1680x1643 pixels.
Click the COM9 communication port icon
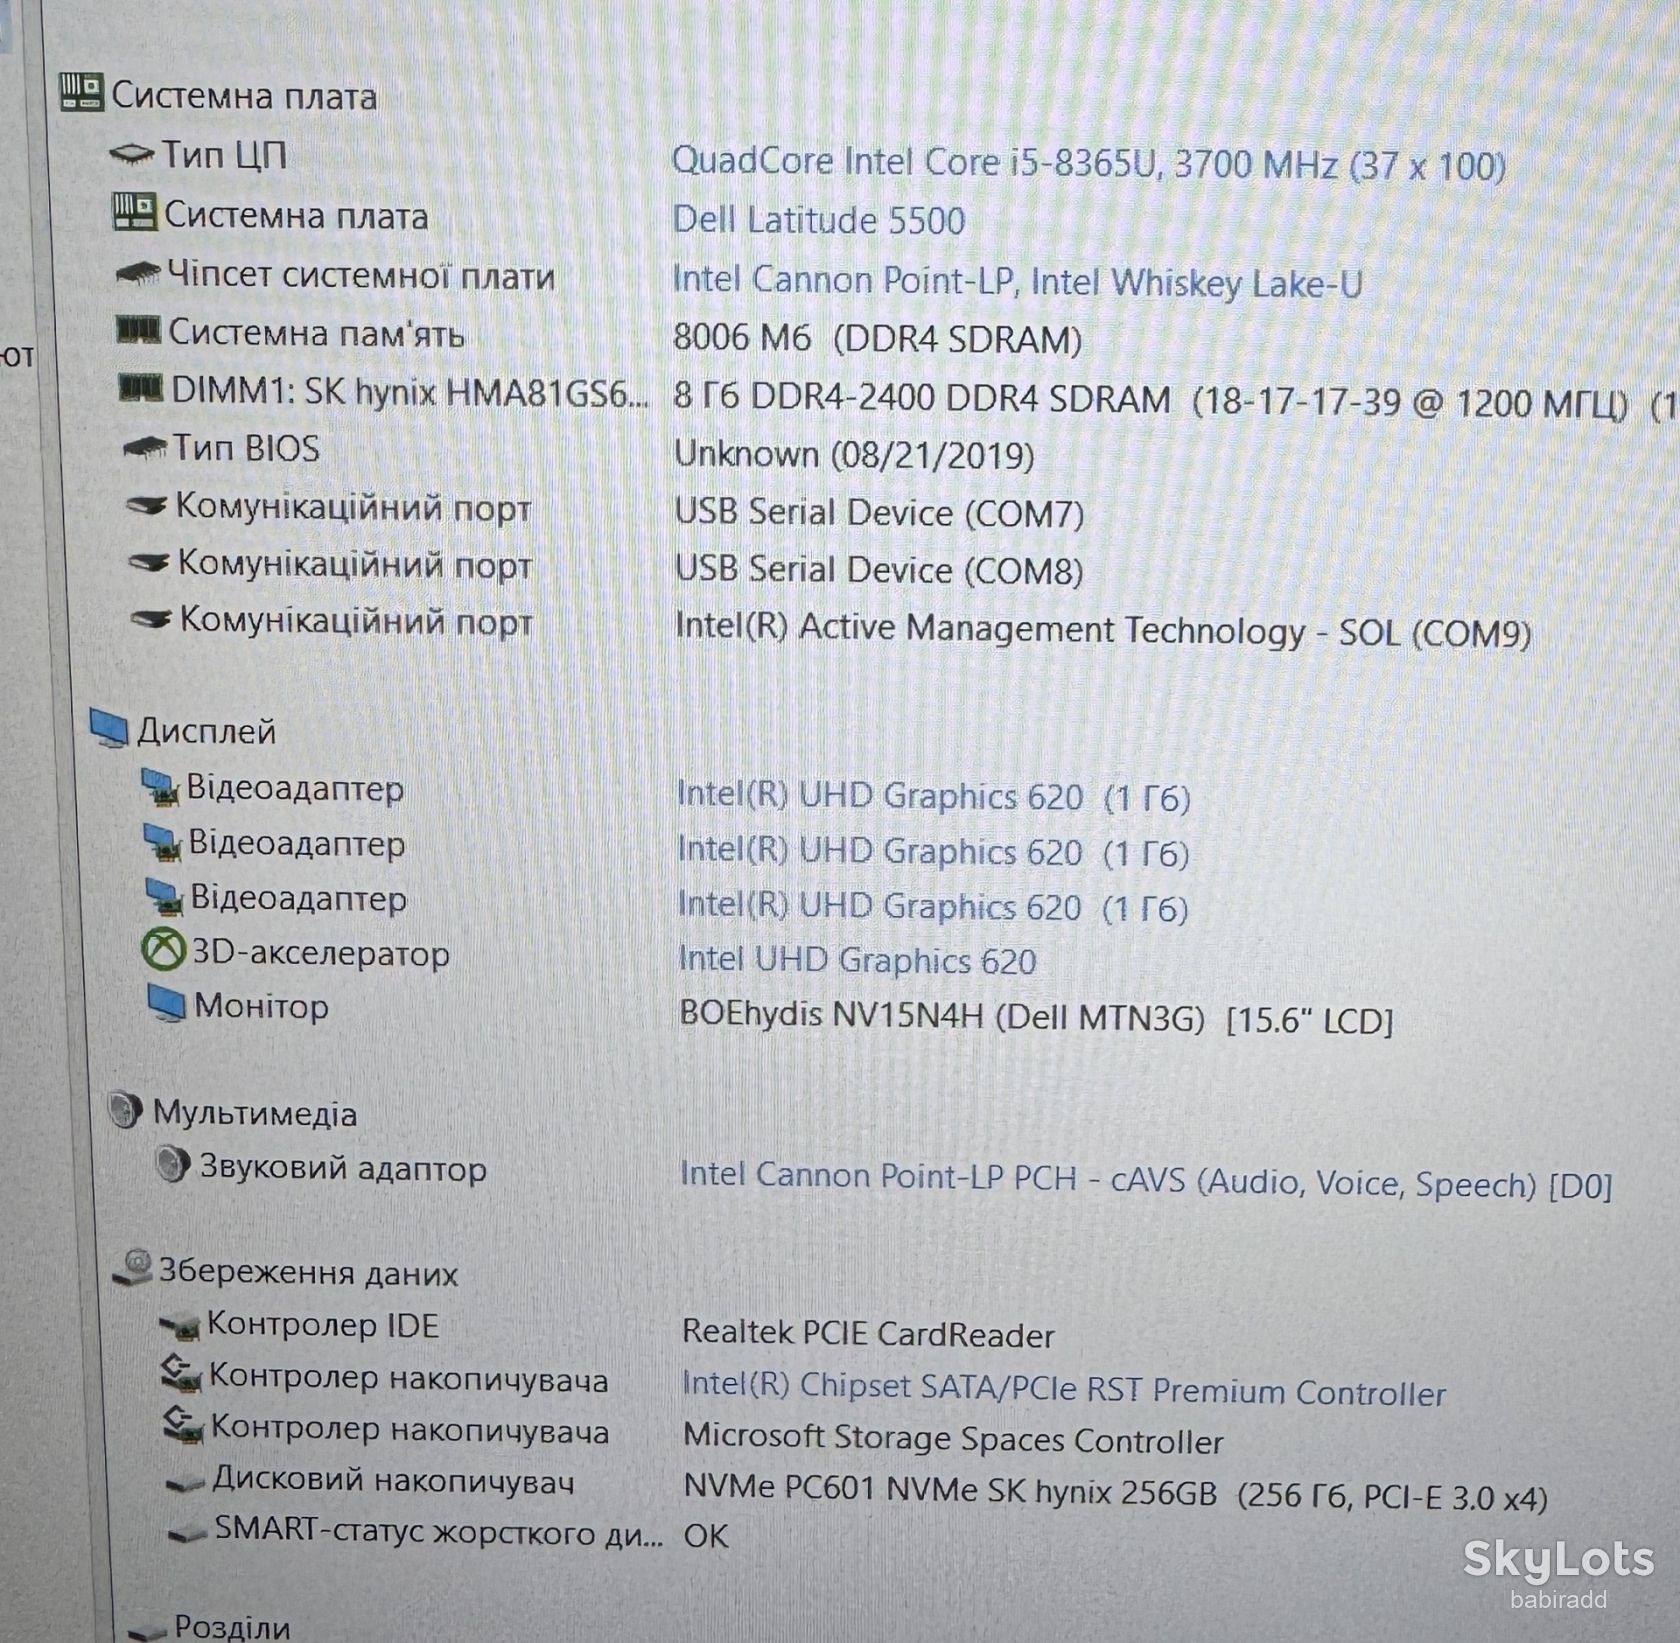pos(152,620)
